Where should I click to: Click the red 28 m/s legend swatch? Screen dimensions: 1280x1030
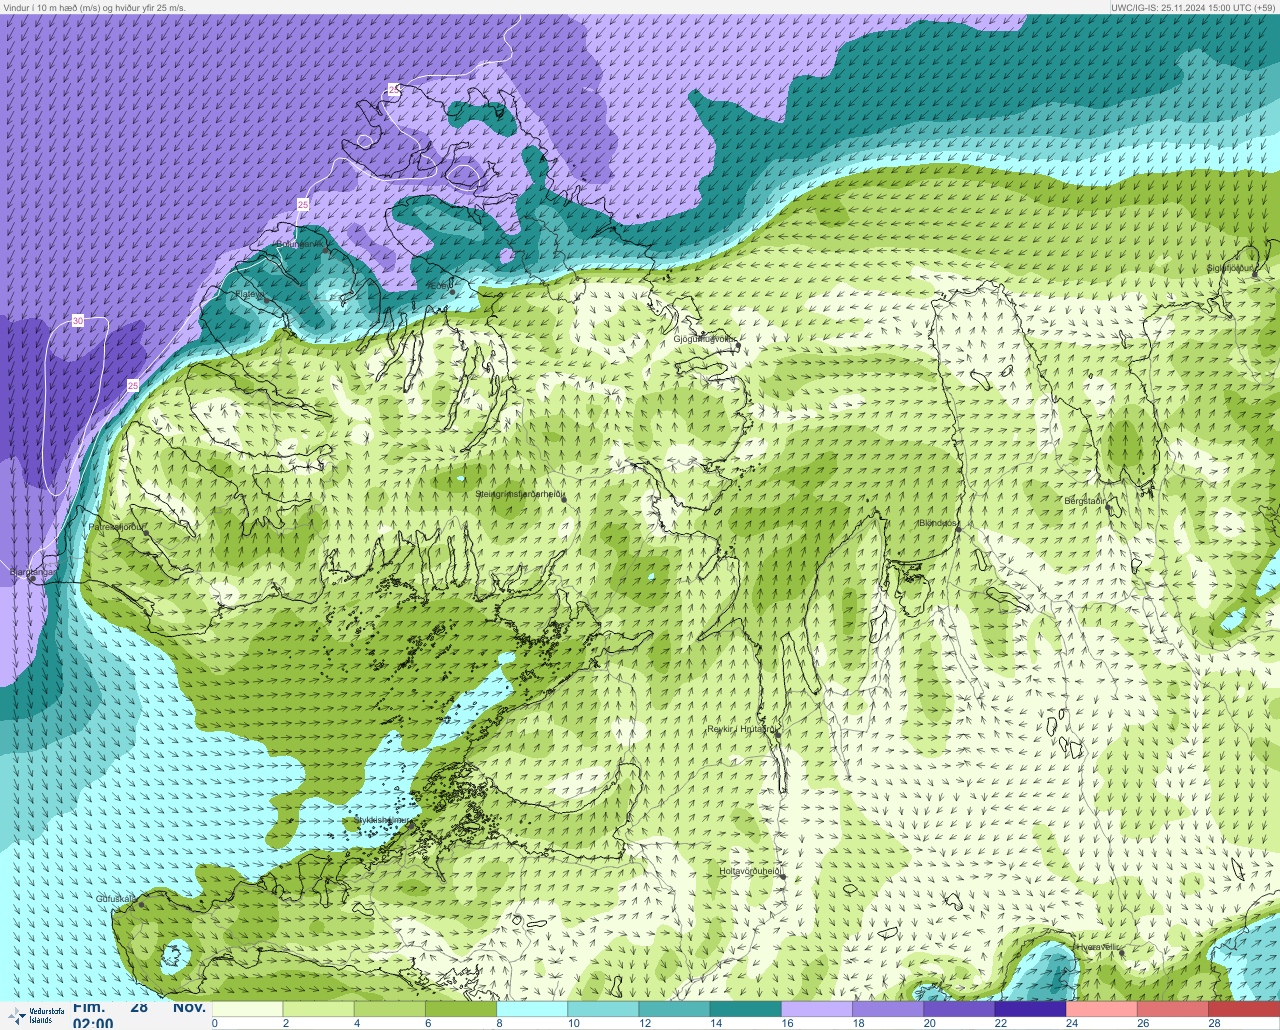tap(1243, 1009)
